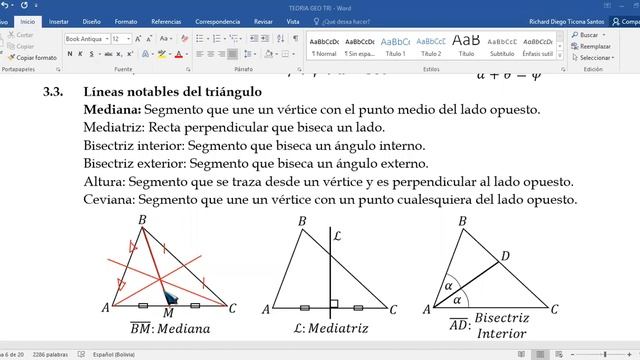Click the zoom slider handle
This screenshot has width=640, height=360.
(x=605, y=354)
